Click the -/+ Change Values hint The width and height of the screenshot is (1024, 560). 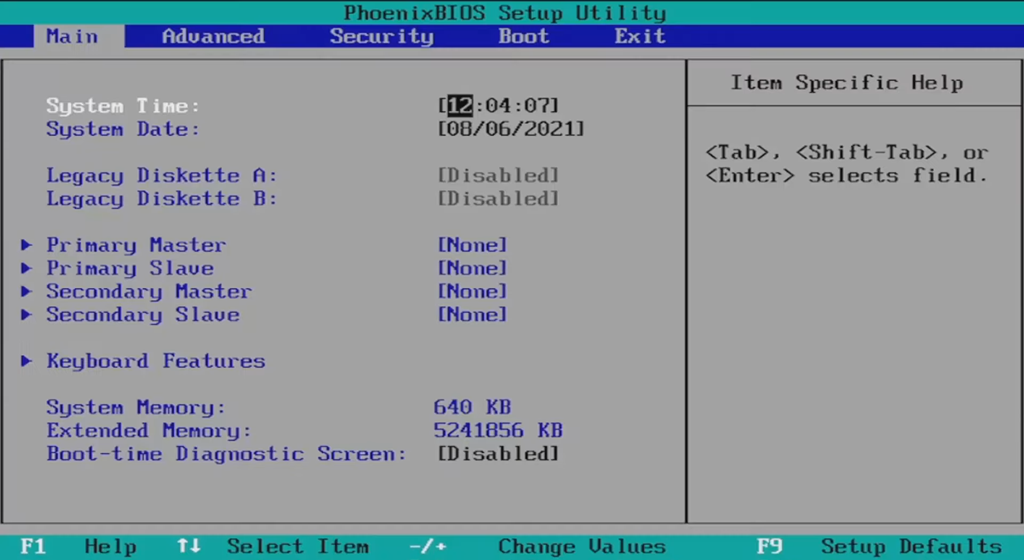(x=537, y=546)
